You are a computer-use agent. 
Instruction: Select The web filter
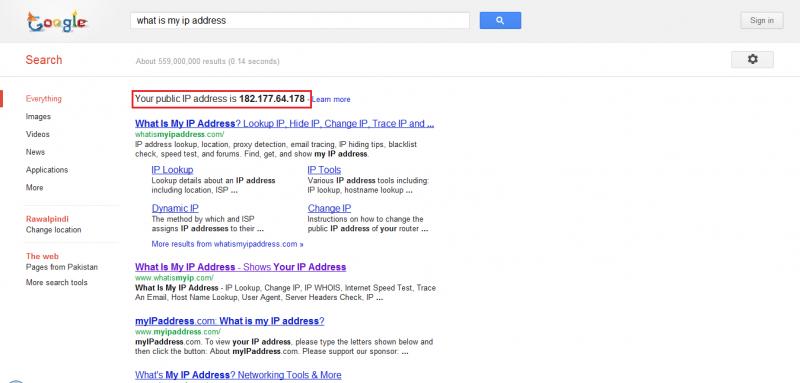[x=42, y=256]
